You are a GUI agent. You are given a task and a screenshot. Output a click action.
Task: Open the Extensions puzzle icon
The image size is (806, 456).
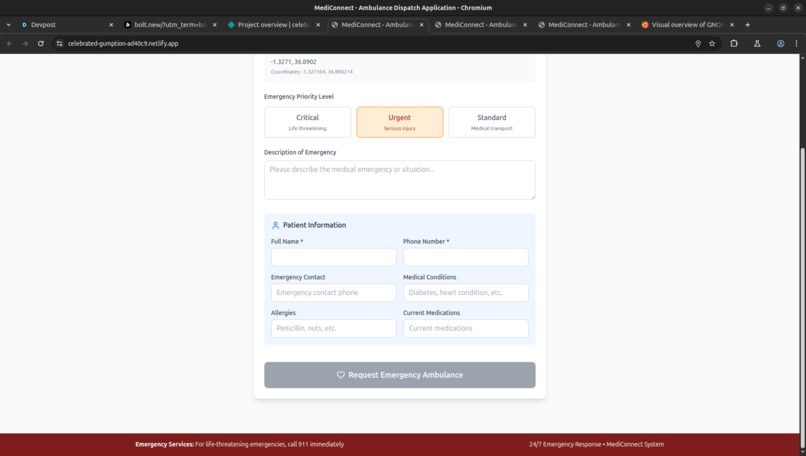tap(734, 44)
